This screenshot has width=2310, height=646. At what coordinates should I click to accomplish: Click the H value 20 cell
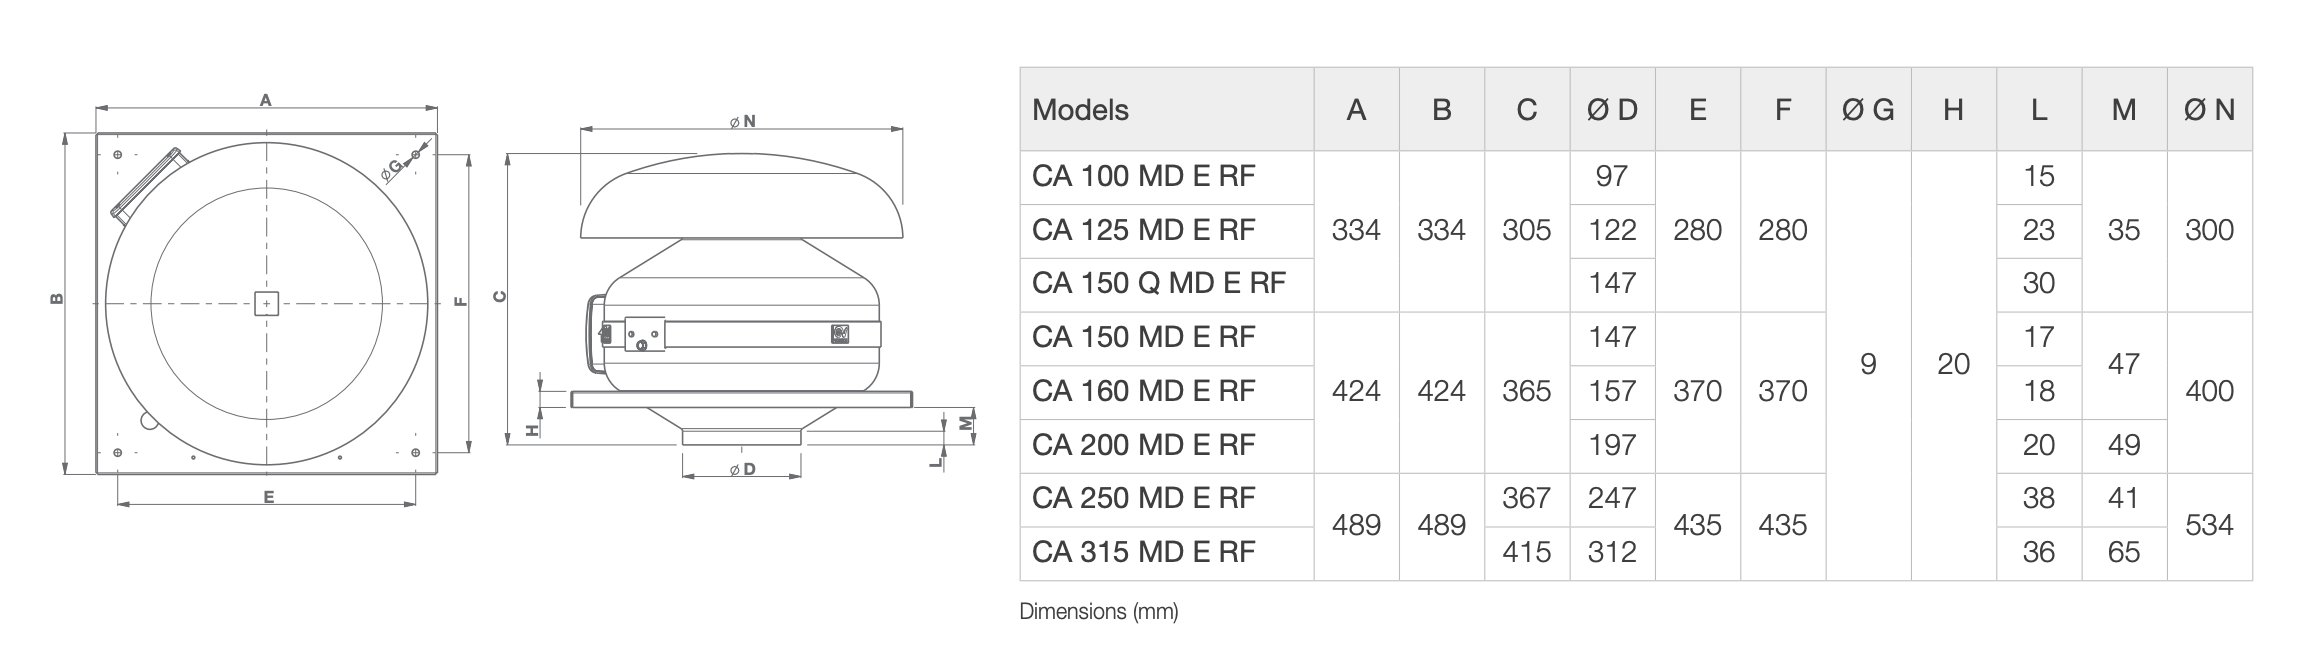point(1953,365)
